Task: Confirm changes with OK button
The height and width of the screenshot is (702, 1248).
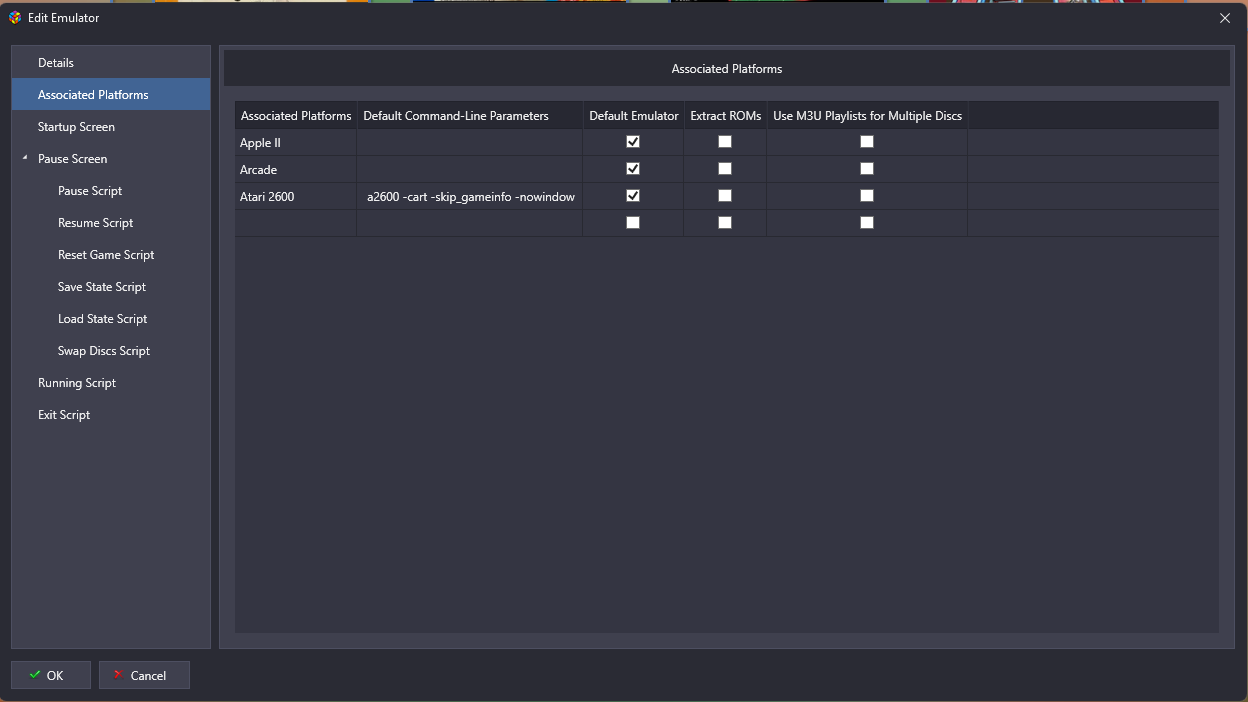Action: [51, 675]
